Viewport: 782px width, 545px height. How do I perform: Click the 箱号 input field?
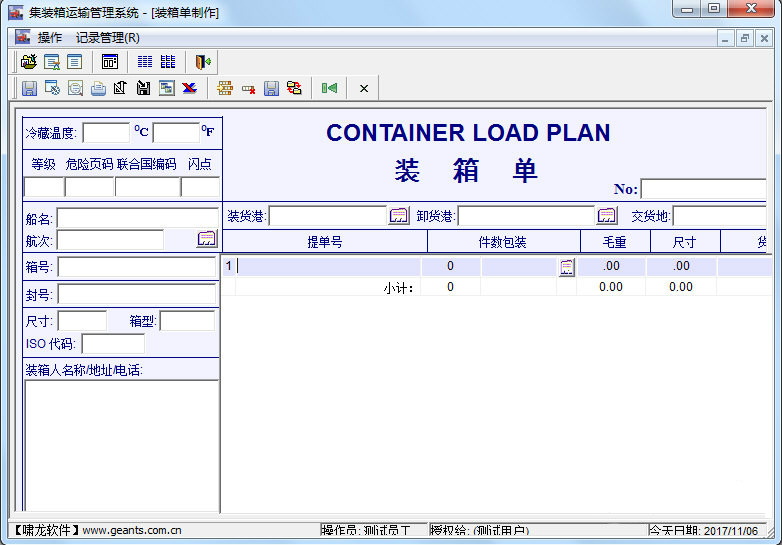pyautogui.click(x=137, y=267)
